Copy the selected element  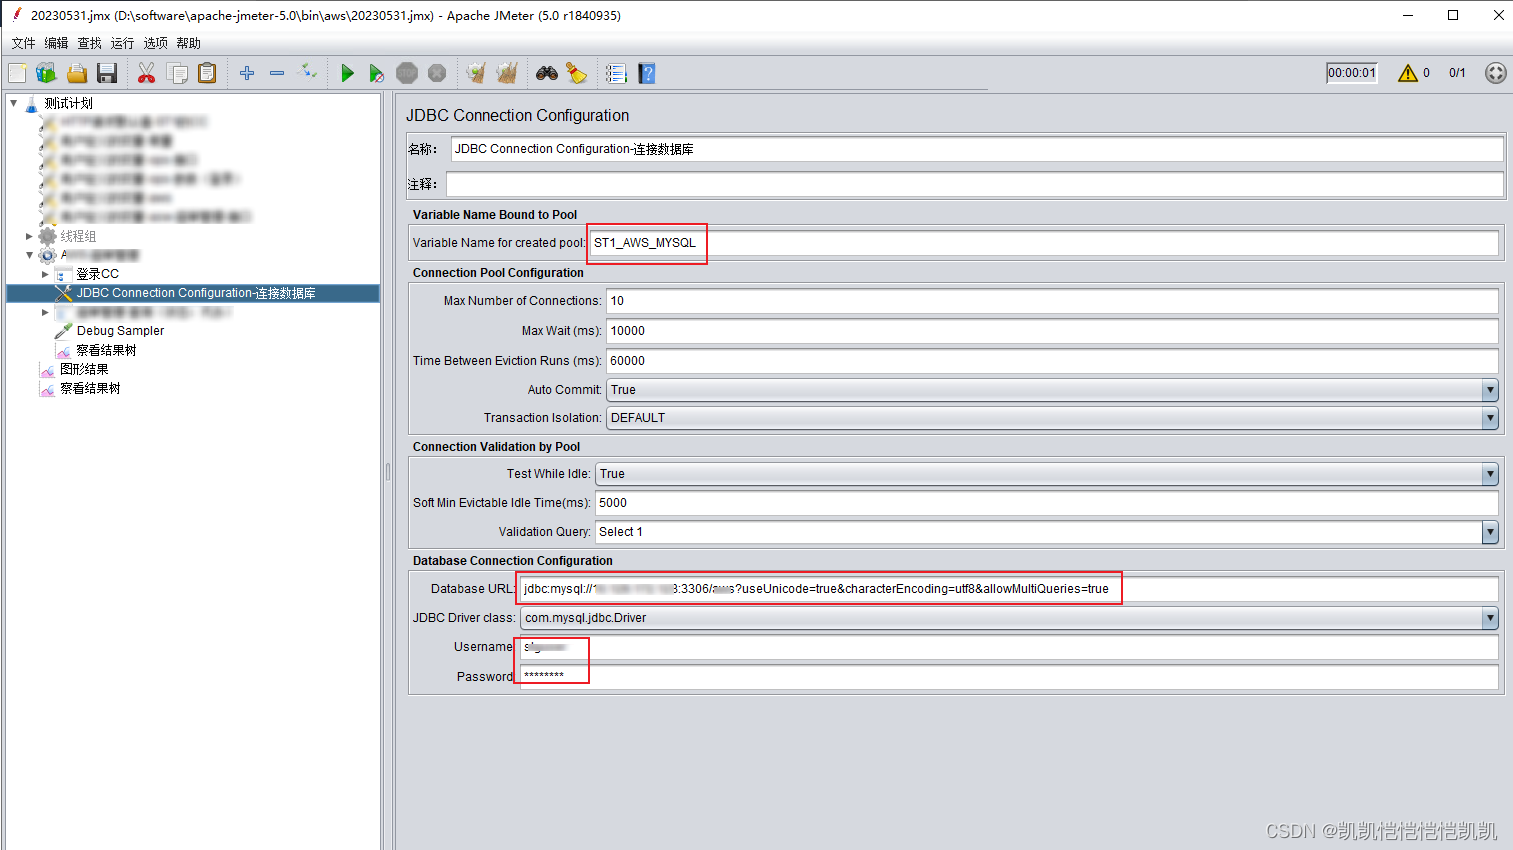click(177, 73)
